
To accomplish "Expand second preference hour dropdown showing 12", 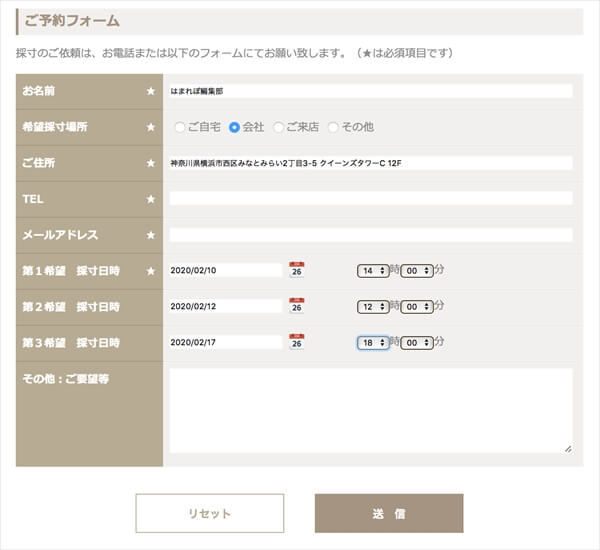I will (x=373, y=306).
